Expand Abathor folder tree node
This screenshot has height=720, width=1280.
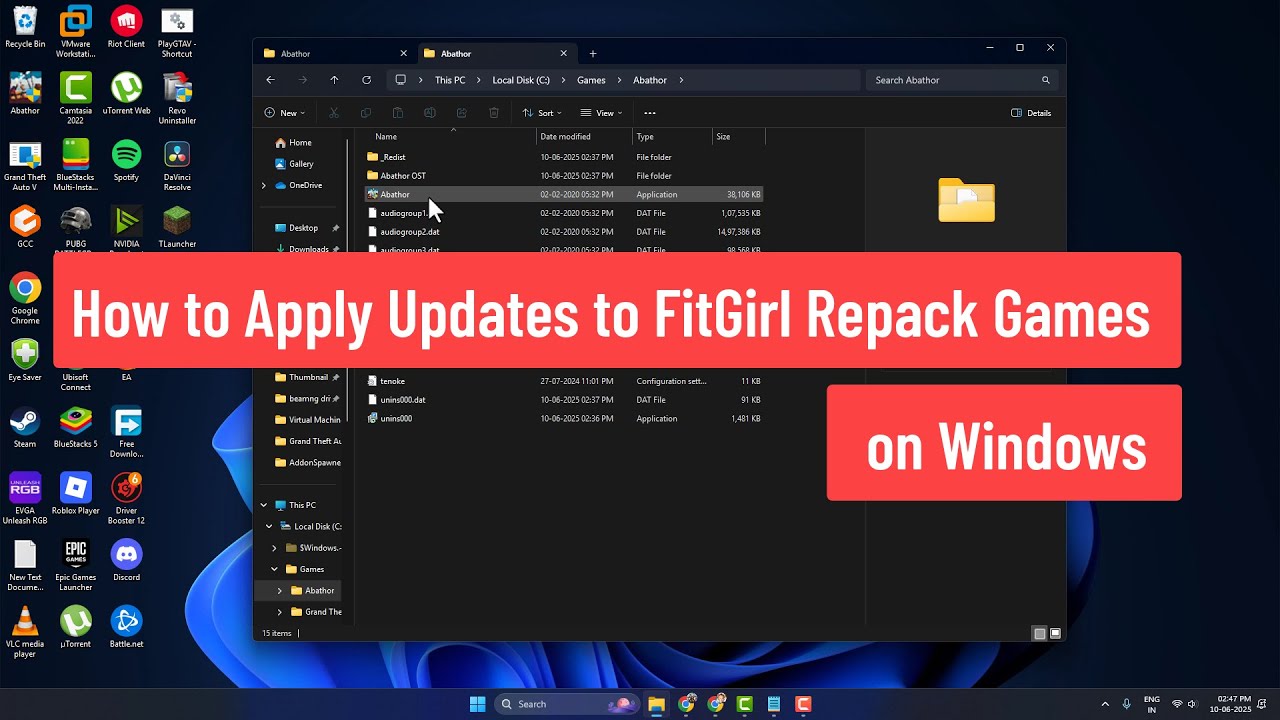(280, 591)
